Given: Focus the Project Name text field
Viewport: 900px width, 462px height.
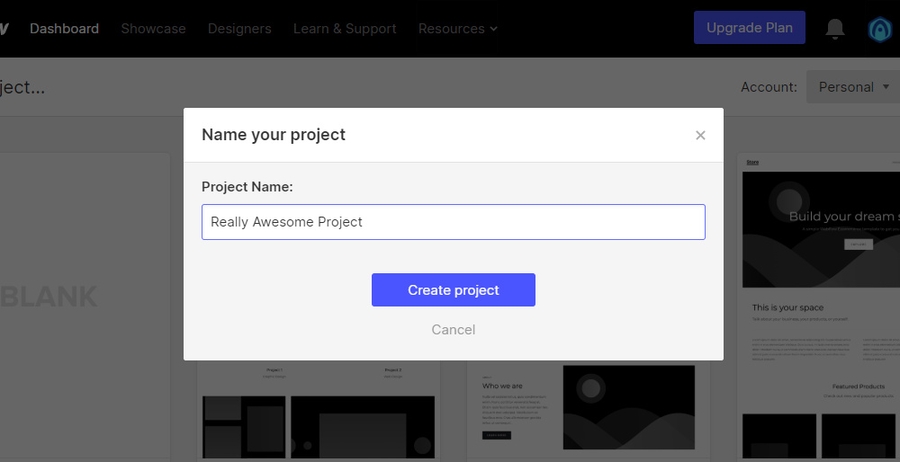Looking at the screenshot, I should 453,222.
